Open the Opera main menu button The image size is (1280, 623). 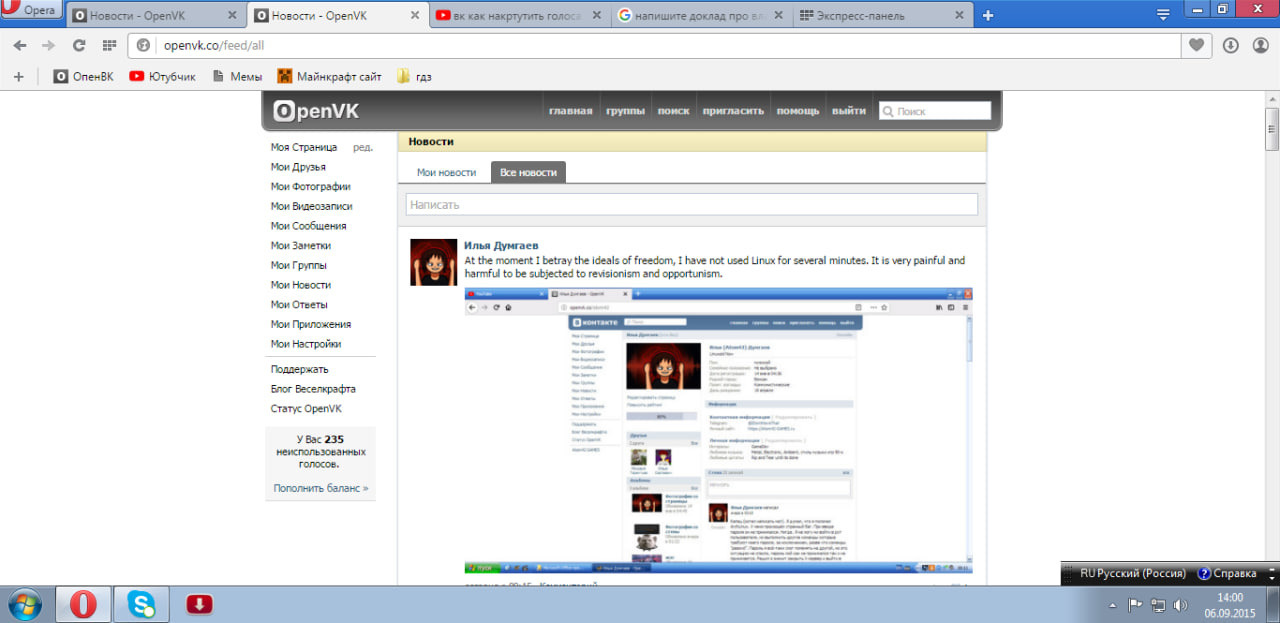pos(32,11)
